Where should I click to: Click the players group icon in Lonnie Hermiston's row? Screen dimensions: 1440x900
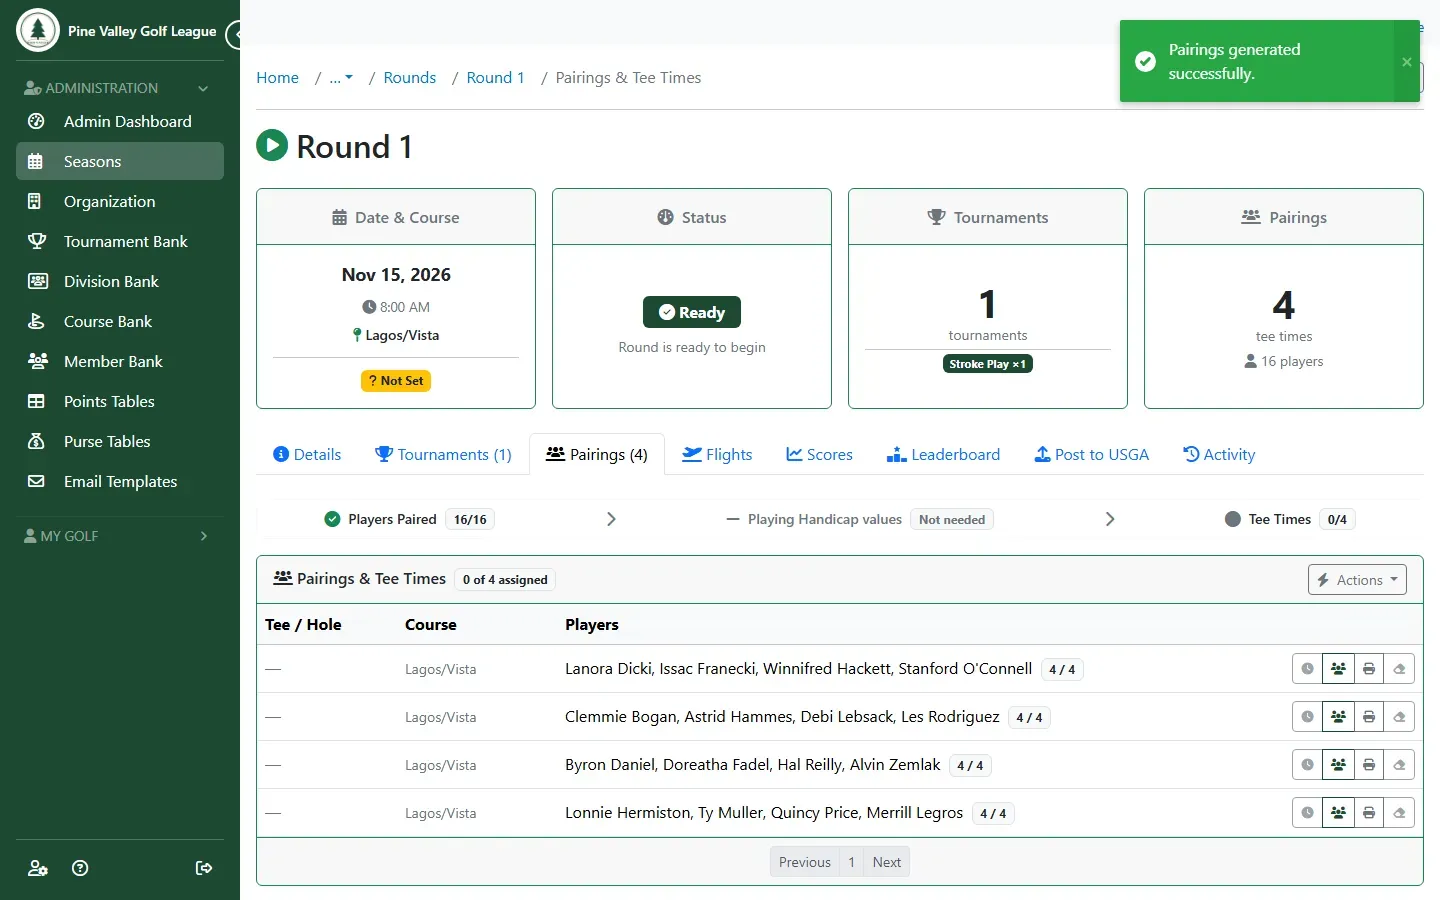1338,813
